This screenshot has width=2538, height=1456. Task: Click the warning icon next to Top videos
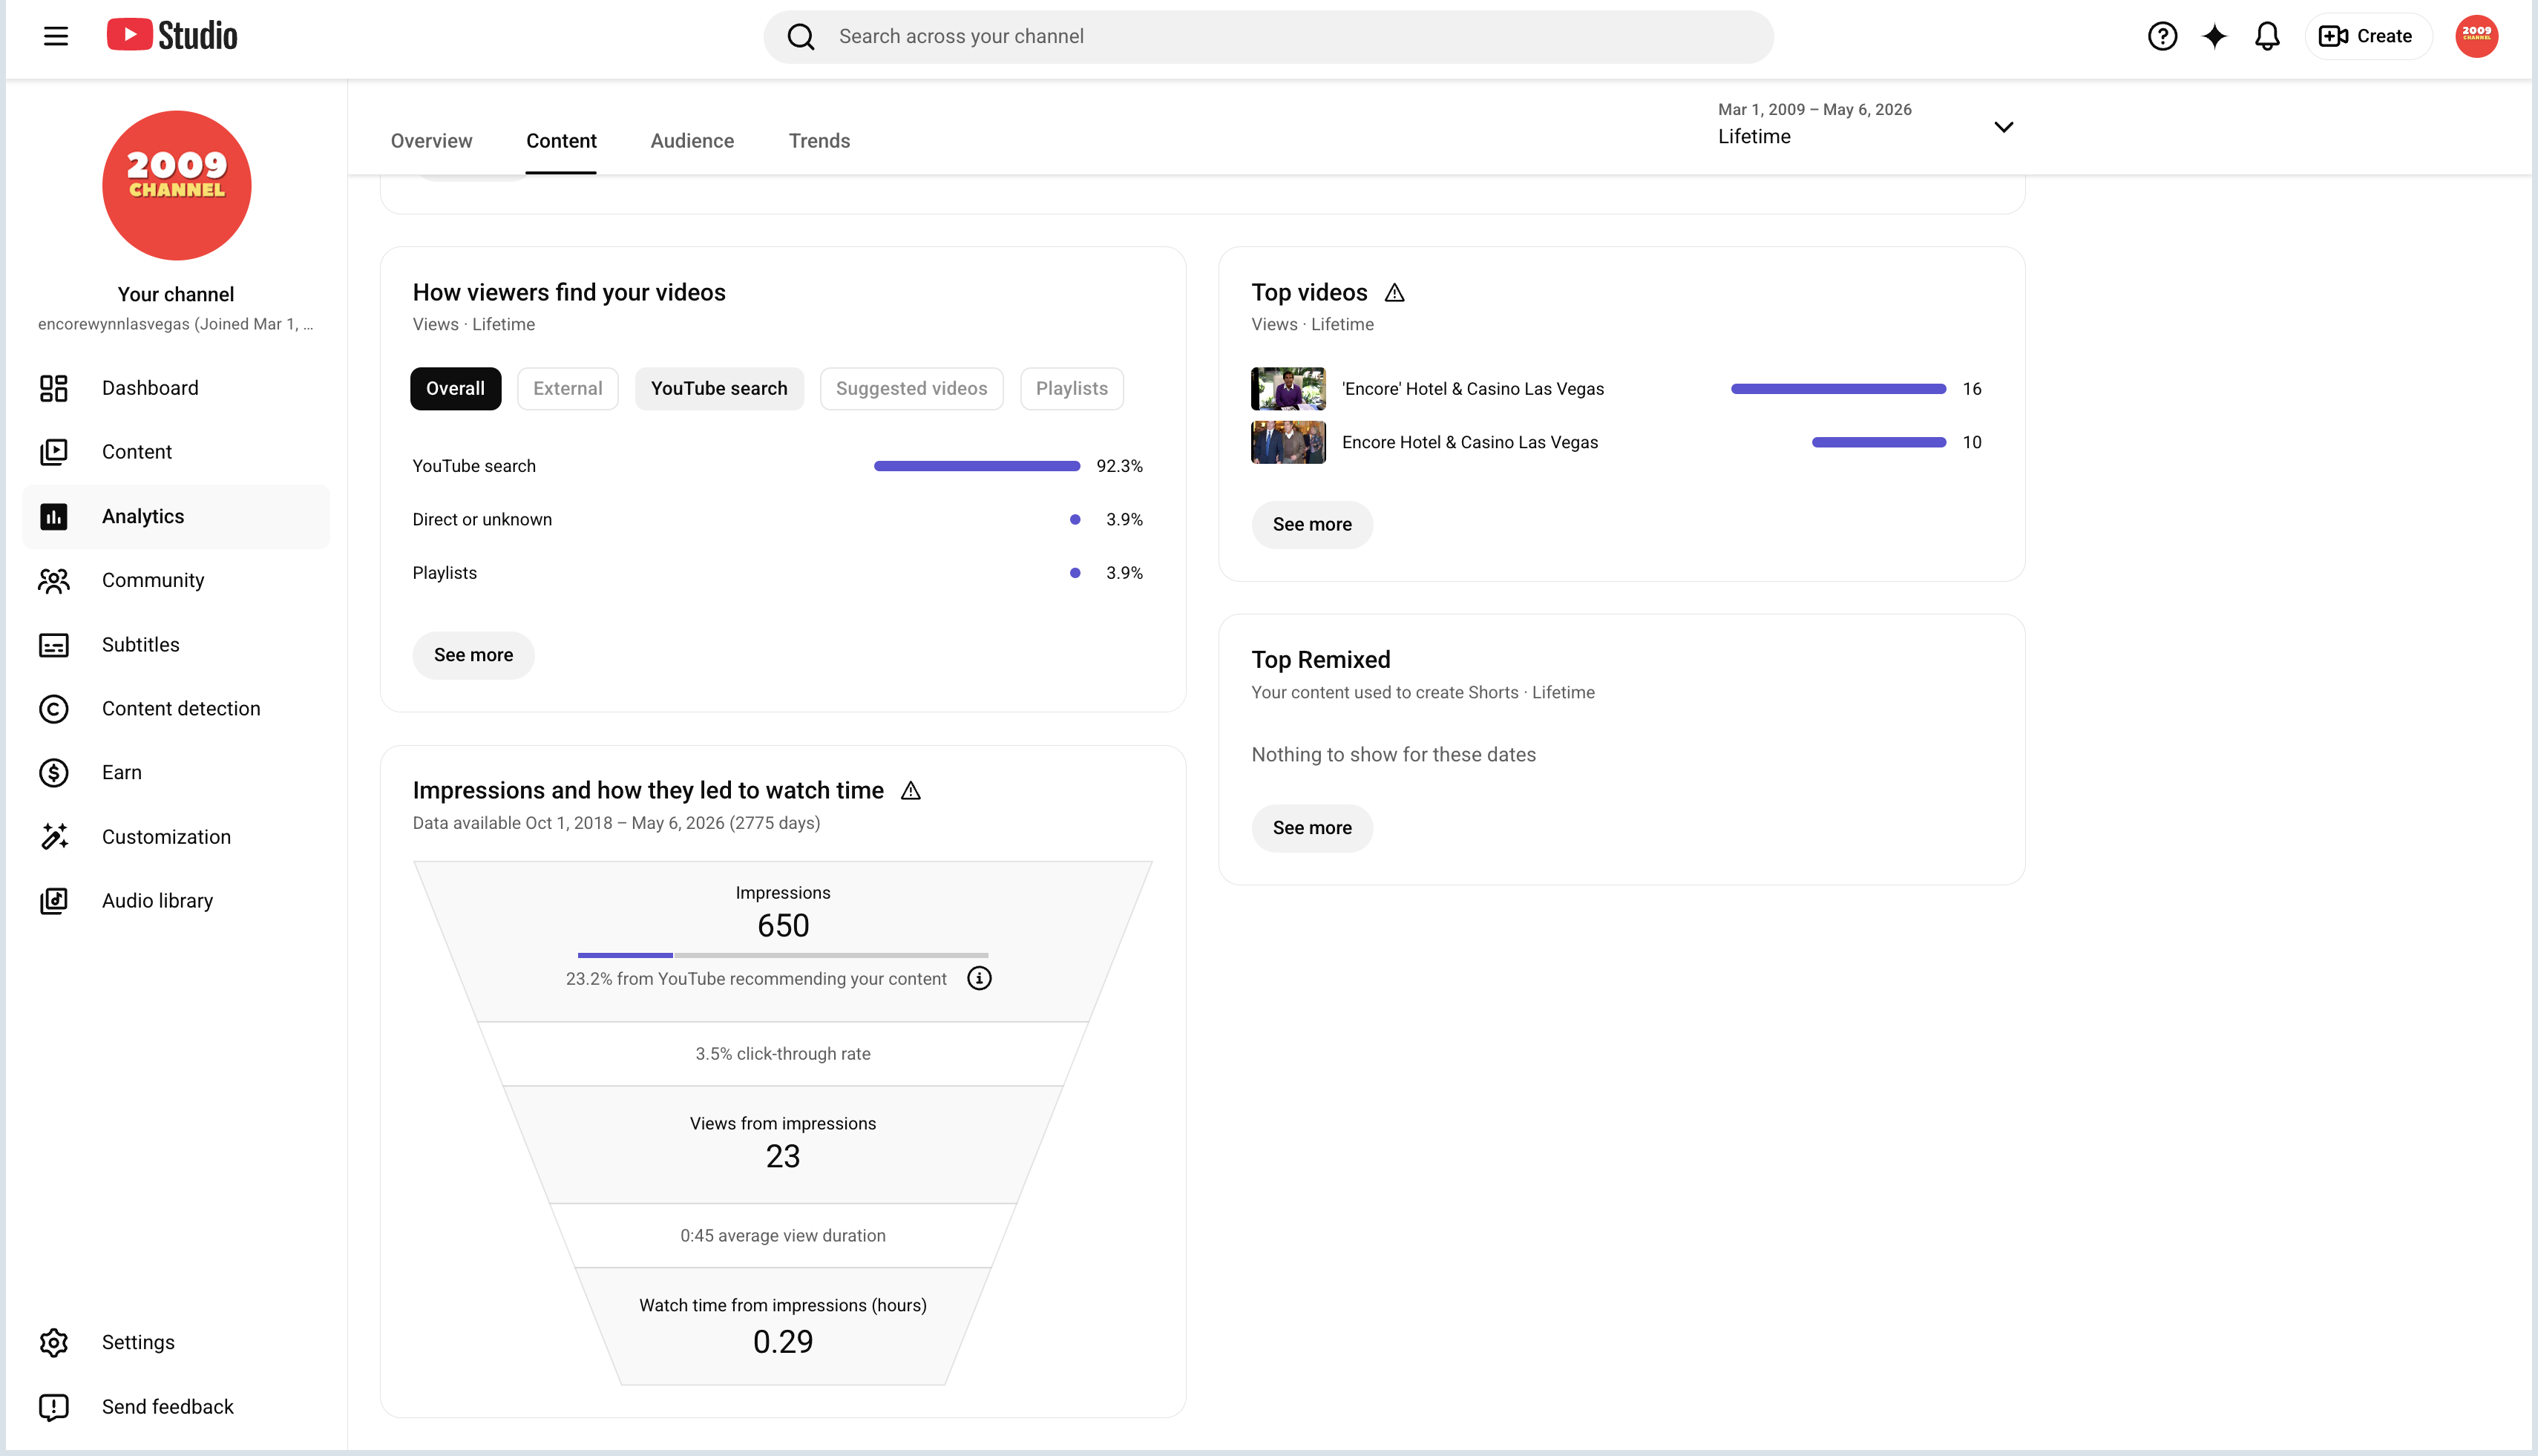(x=1395, y=293)
